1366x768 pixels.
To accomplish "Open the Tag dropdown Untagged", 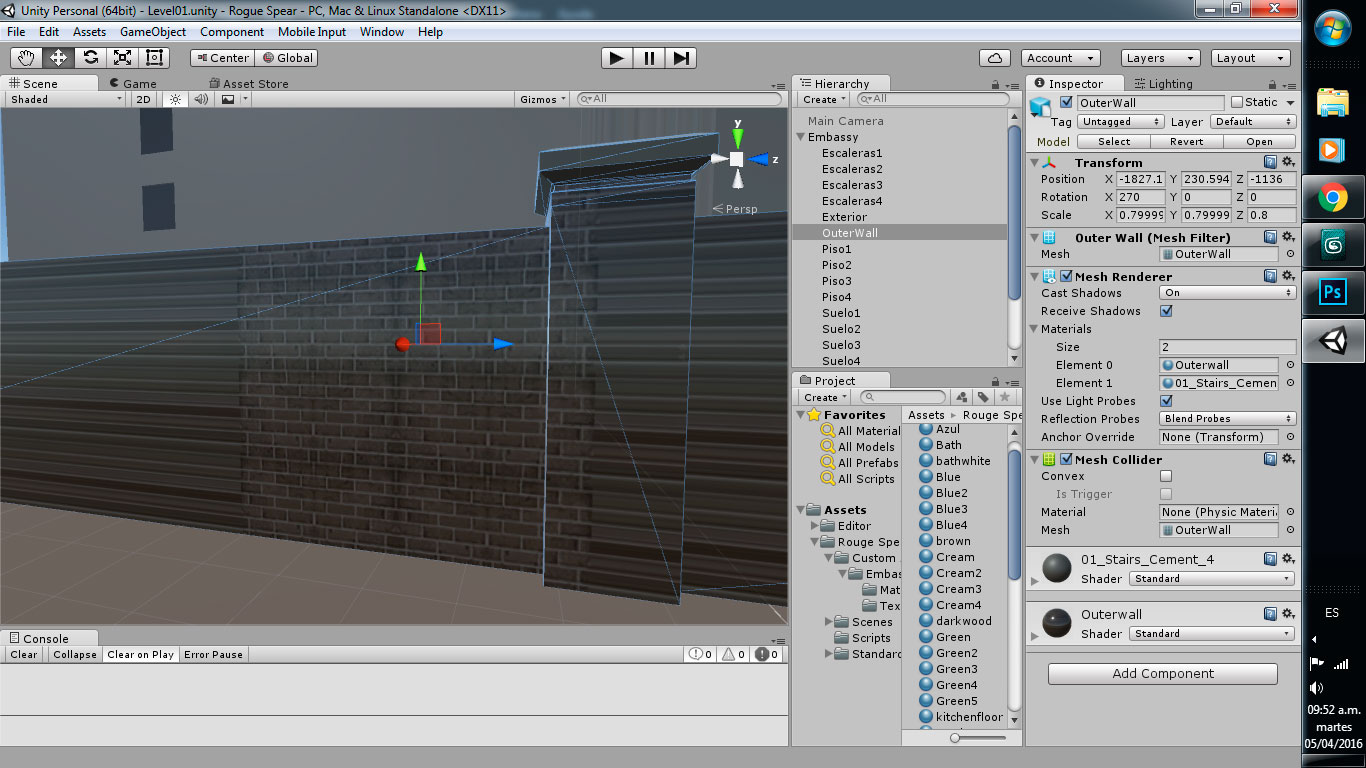I will [x=1121, y=121].
